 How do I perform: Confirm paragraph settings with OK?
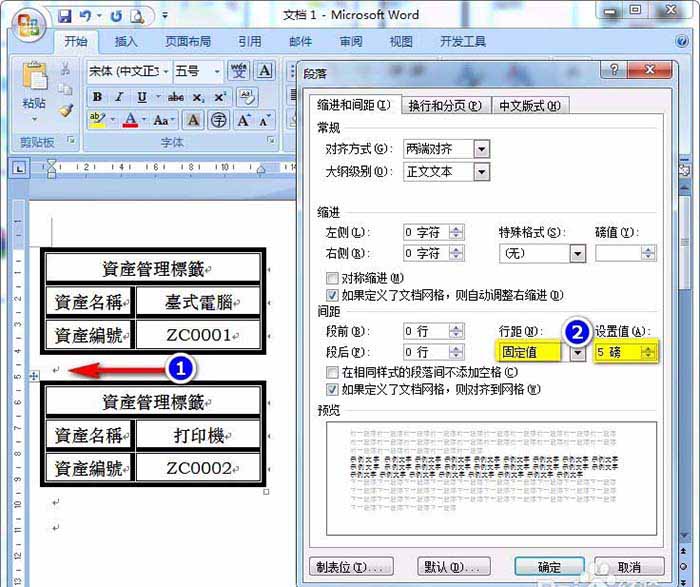coord(549,567)
